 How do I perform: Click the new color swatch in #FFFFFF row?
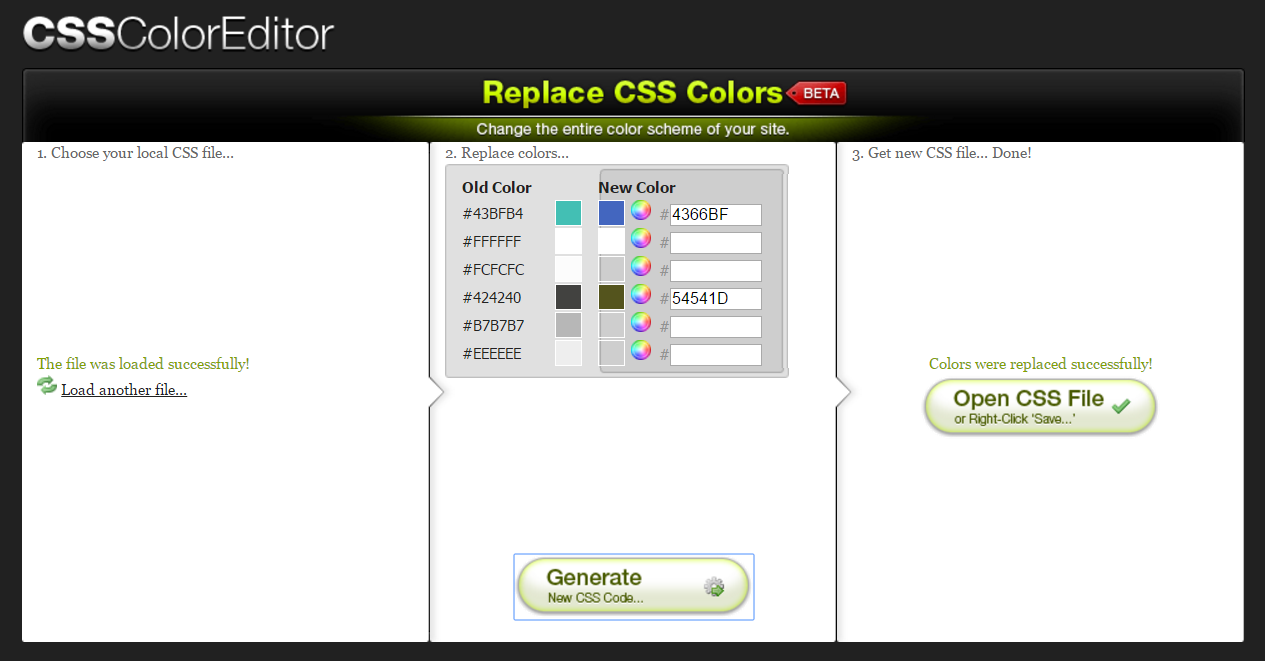coord(611,241)
